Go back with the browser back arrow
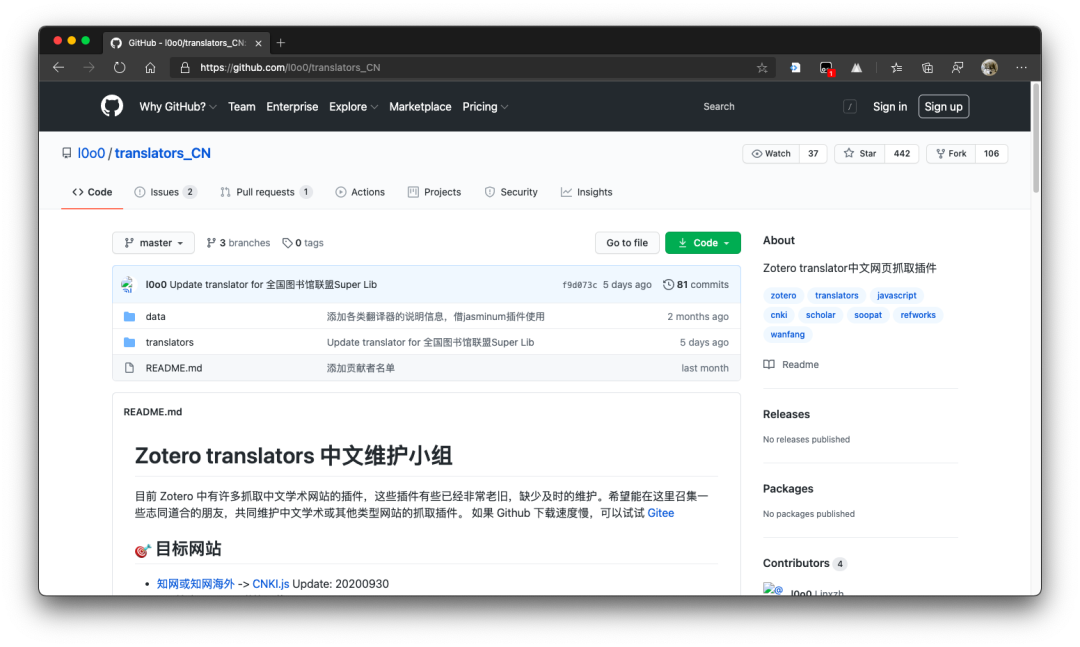1080x647 pixels. (59, 68)
